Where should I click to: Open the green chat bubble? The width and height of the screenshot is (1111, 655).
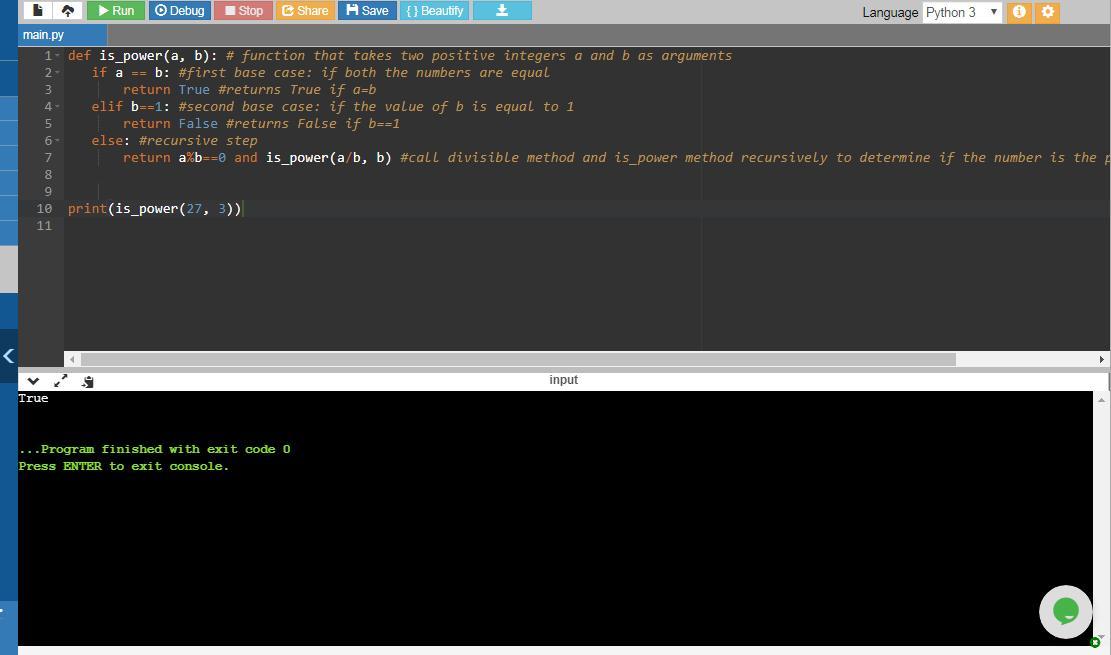[1065, 611]
